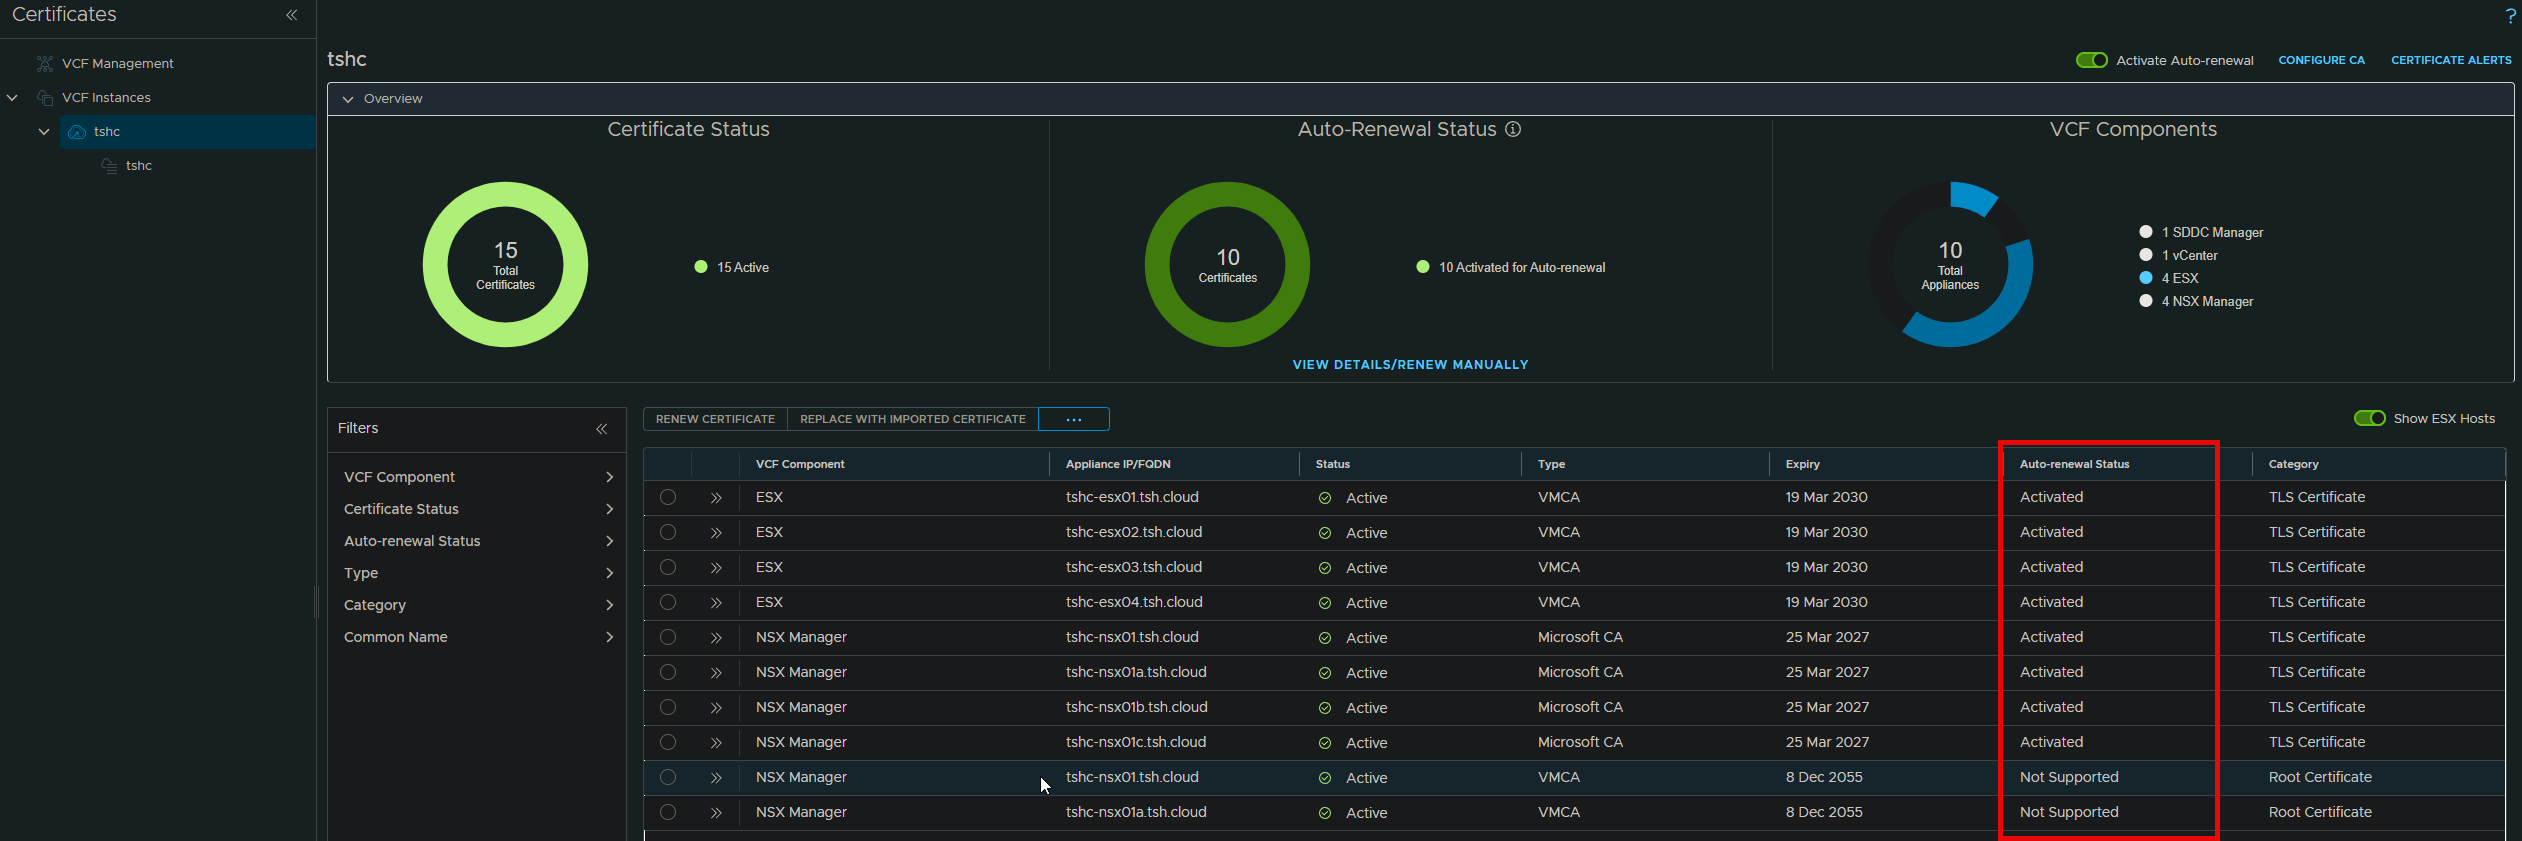Select the nested tshc child tree item
The image size is (2522, 841).
pos(139,166)
